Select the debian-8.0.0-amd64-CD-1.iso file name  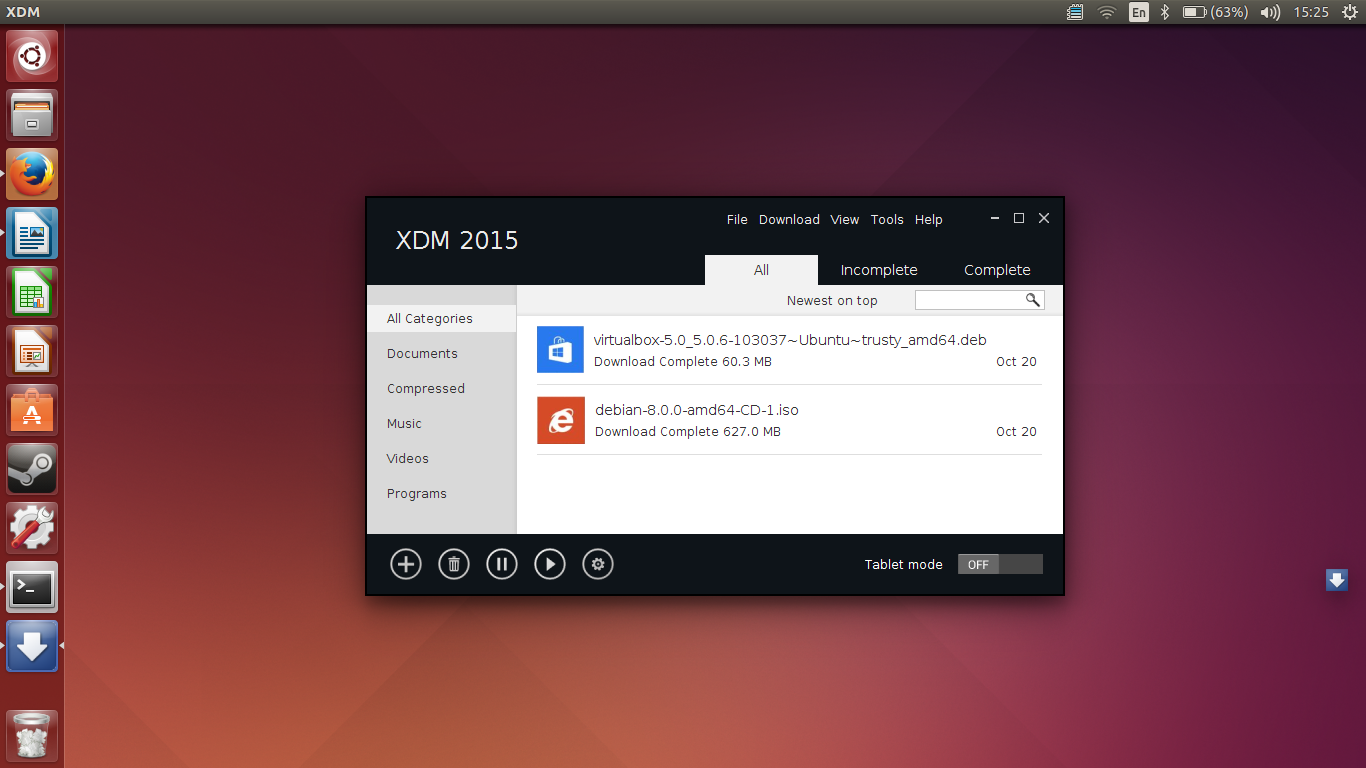[x=697, y=410]
